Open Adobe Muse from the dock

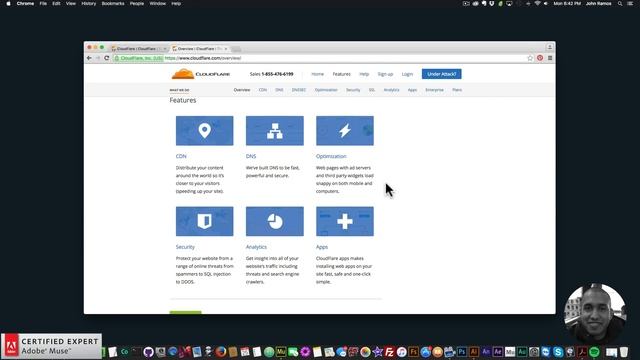pyautogui.click(x=281, y=351)
